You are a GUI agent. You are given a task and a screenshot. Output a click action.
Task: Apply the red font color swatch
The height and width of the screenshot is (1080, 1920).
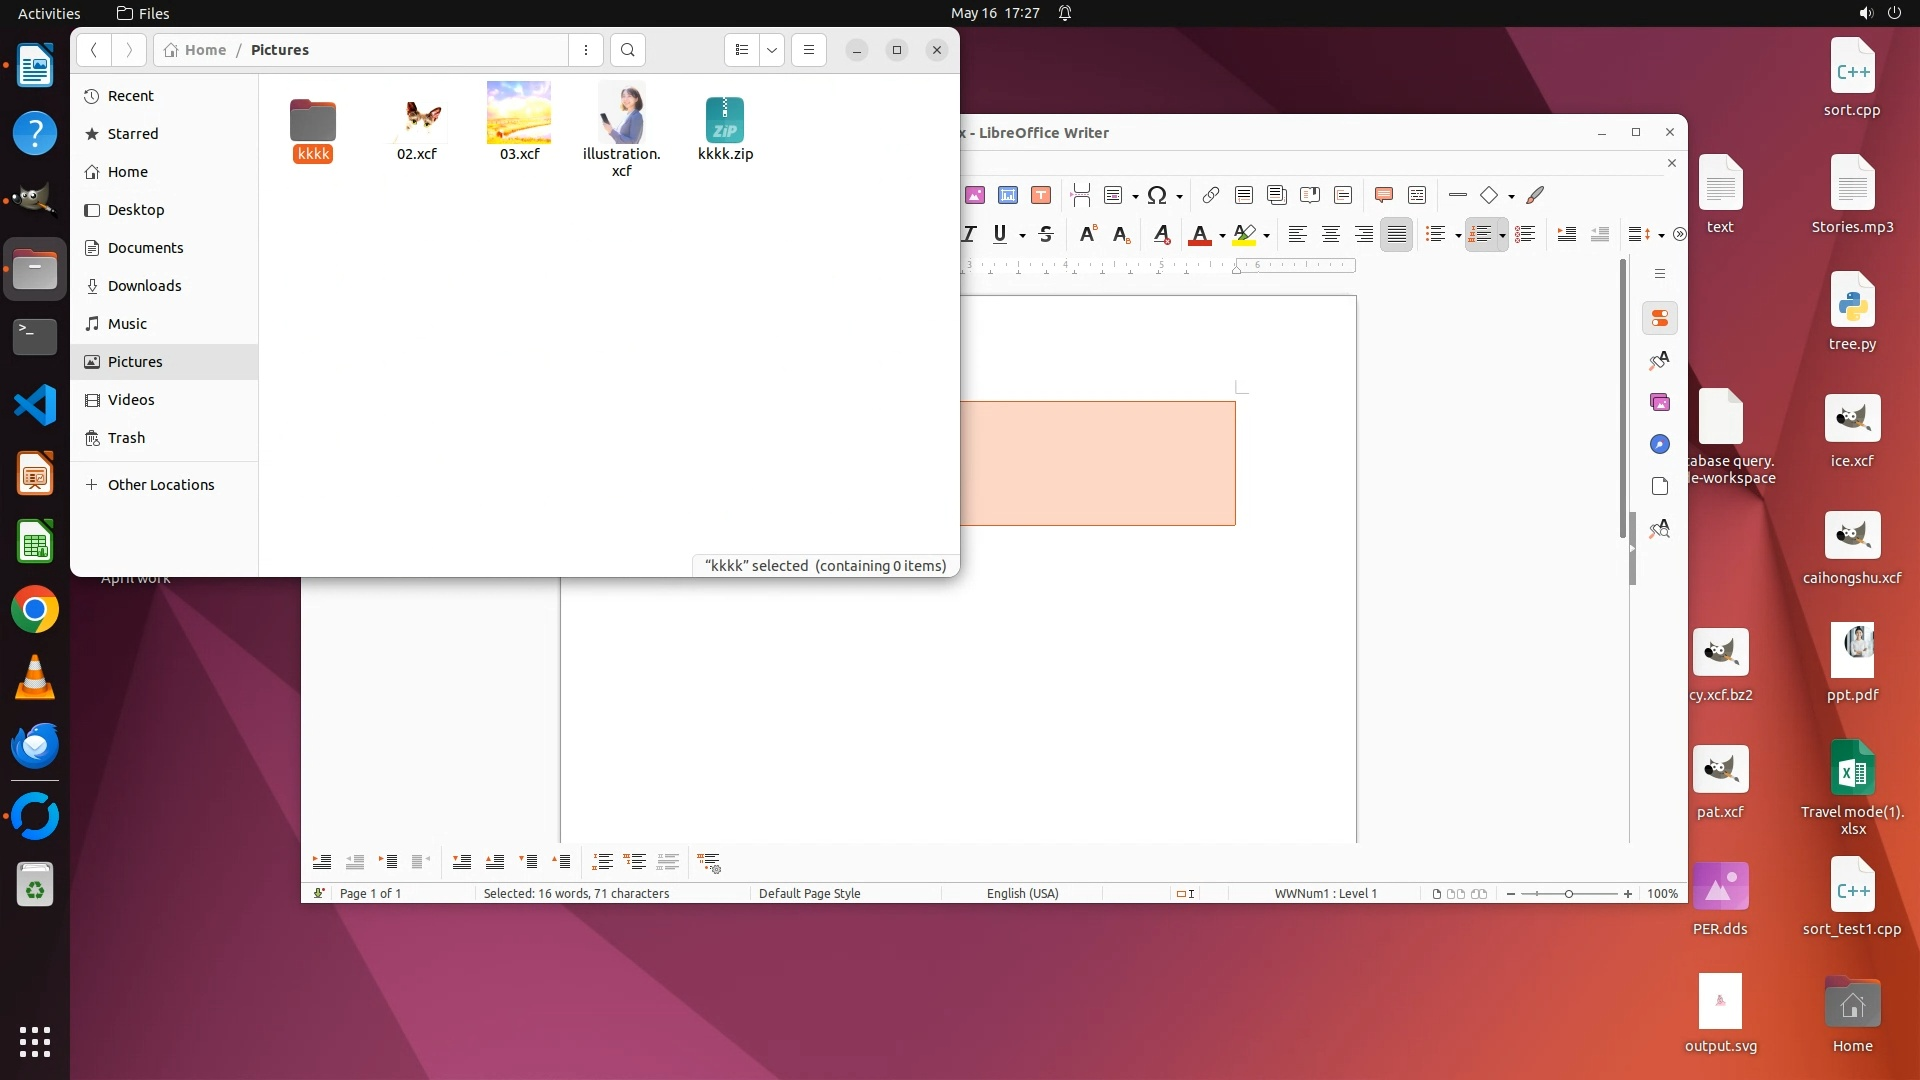(x=1200, y=234)
